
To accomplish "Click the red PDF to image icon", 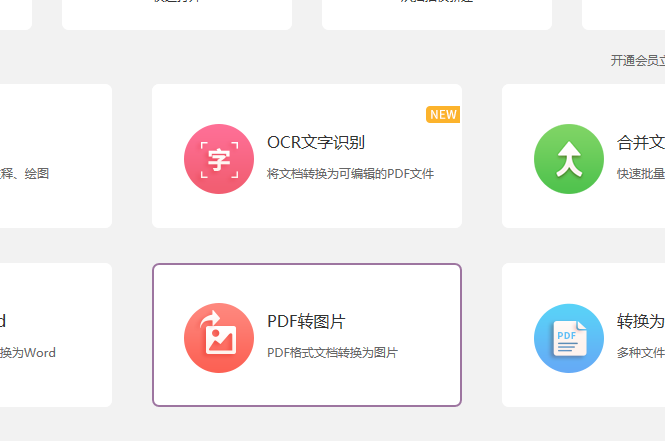I will (219, 338).
